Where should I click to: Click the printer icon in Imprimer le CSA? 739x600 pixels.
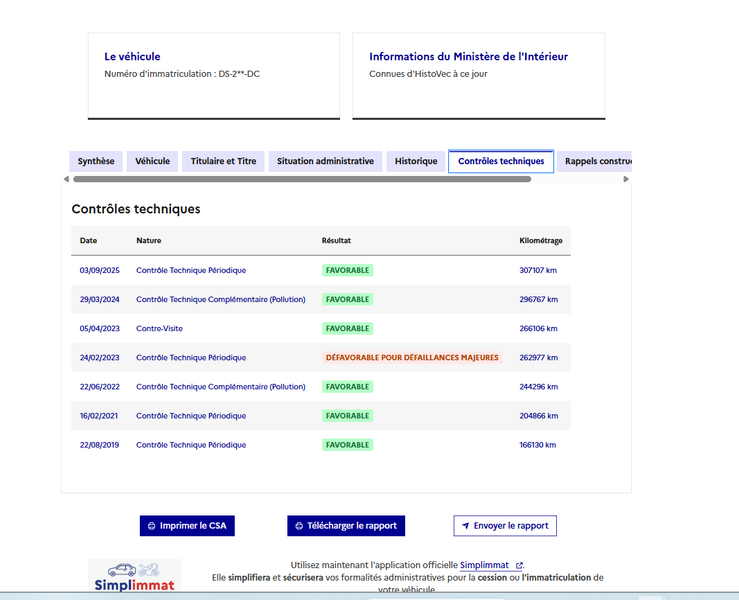tap(151, 526)
